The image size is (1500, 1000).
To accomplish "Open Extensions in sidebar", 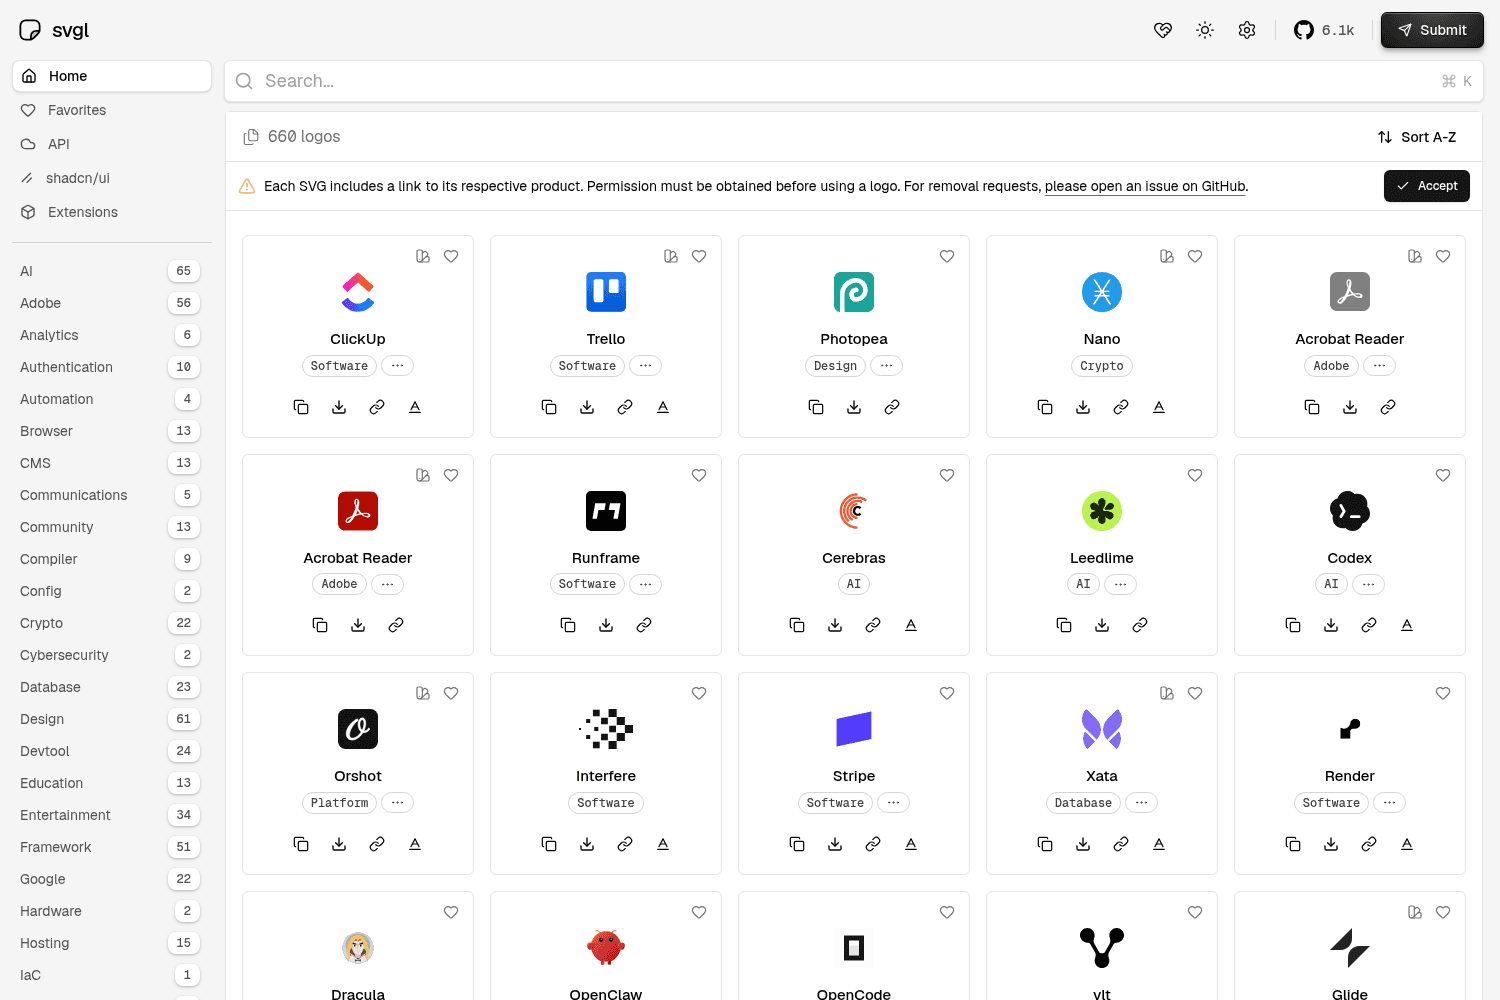I will point(112,212).
